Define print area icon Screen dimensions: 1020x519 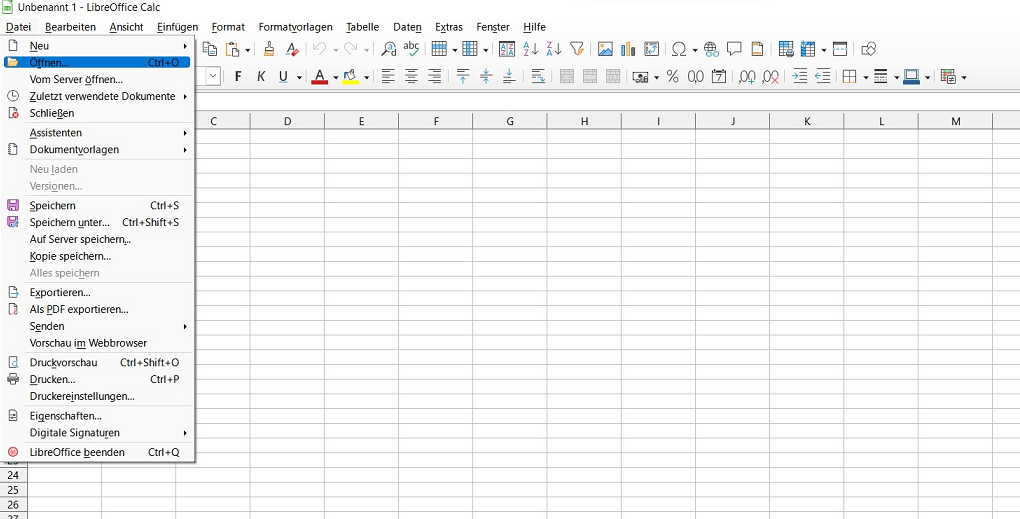coord(786,49)
